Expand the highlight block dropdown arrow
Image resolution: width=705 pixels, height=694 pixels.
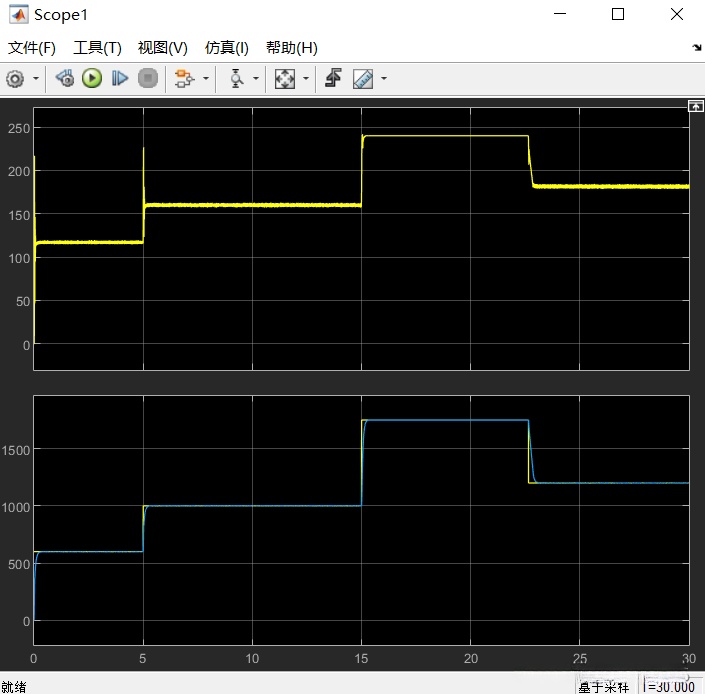[206, 79]
